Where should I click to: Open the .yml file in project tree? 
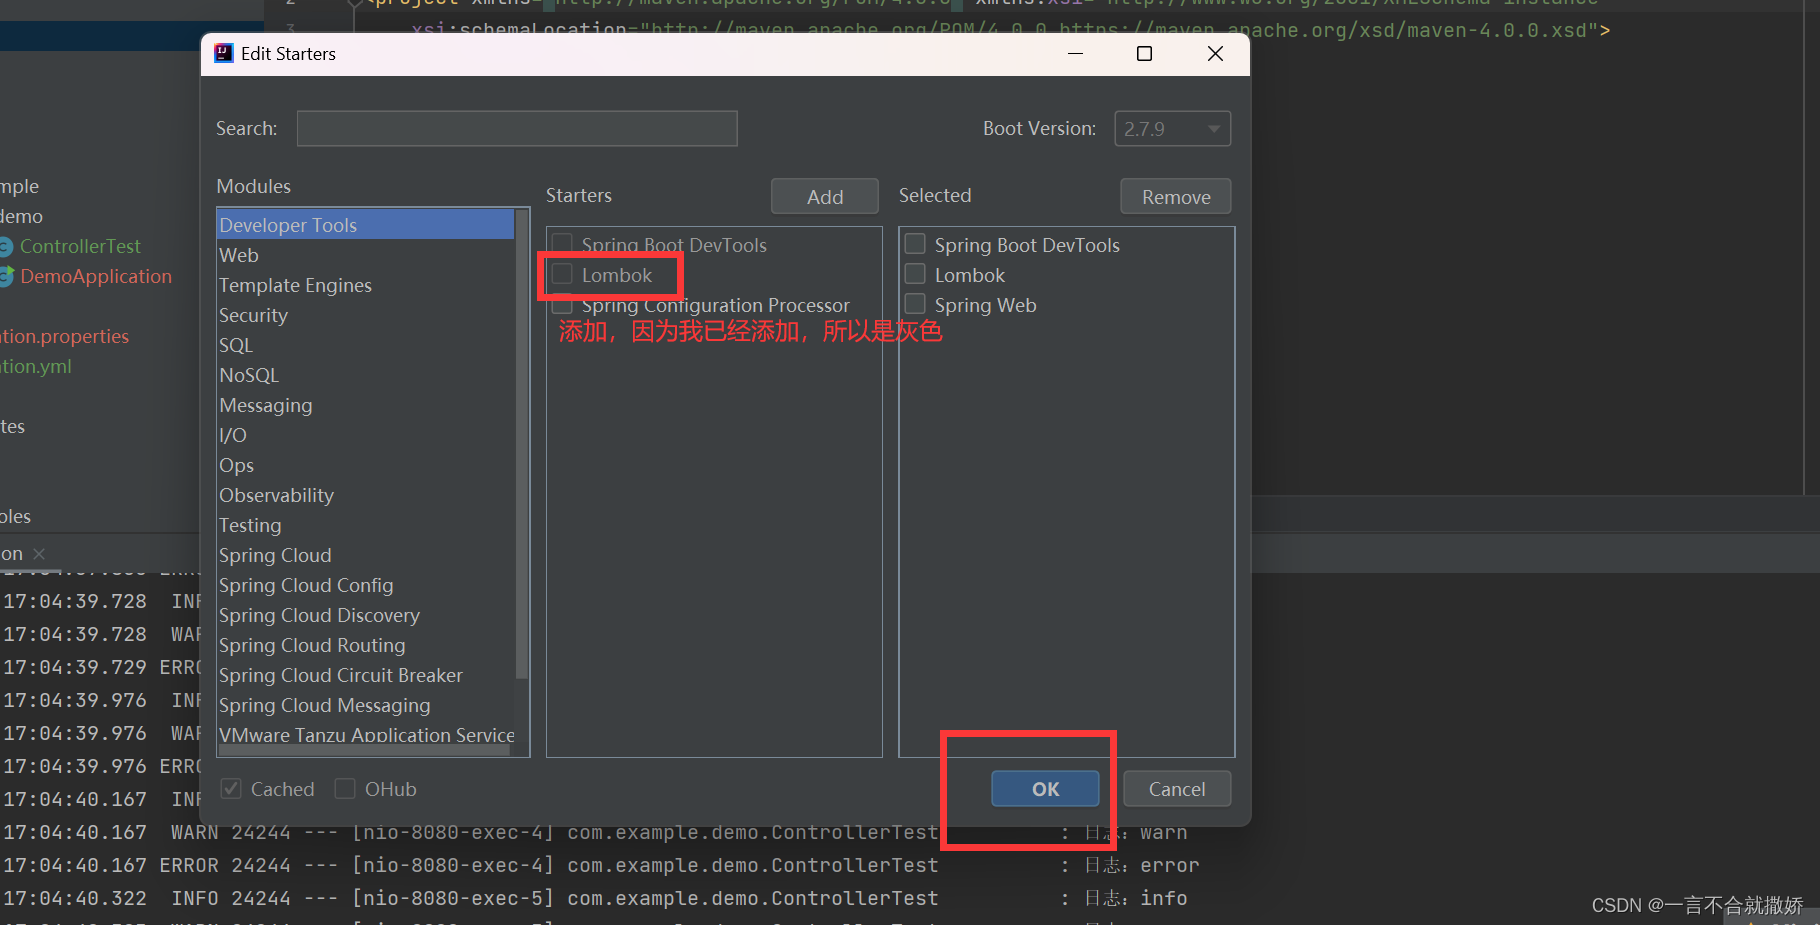click(36, 366)
